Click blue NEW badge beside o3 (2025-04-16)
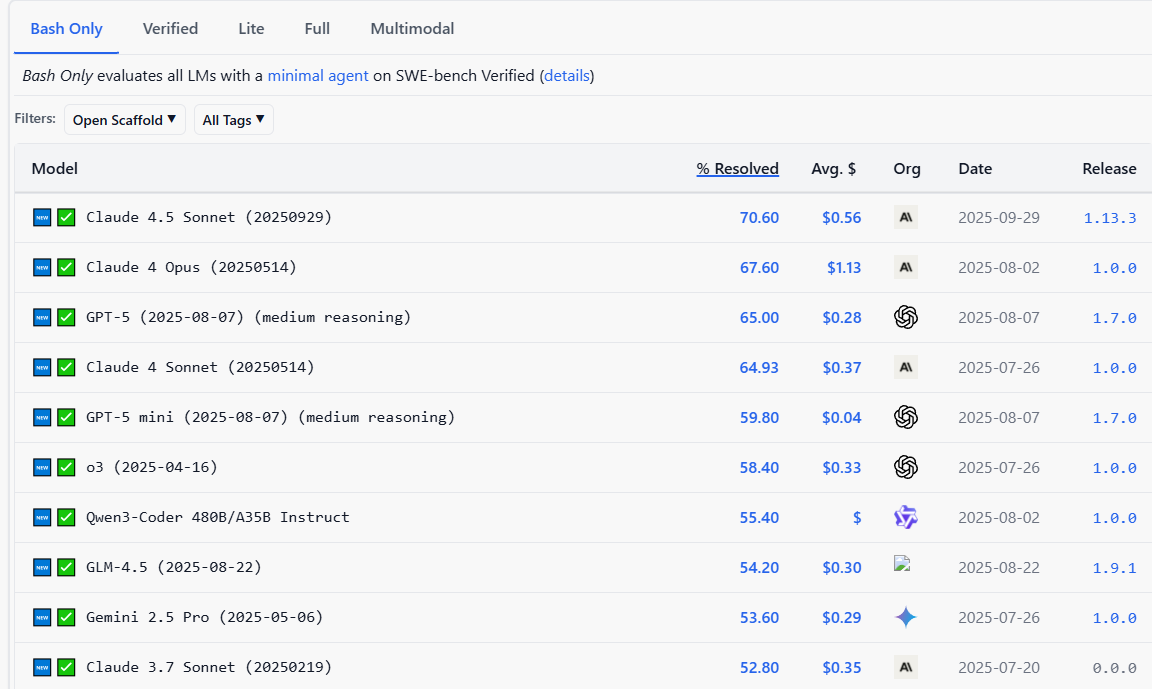This screenshot has height=689, width=1152. (42, 467)
